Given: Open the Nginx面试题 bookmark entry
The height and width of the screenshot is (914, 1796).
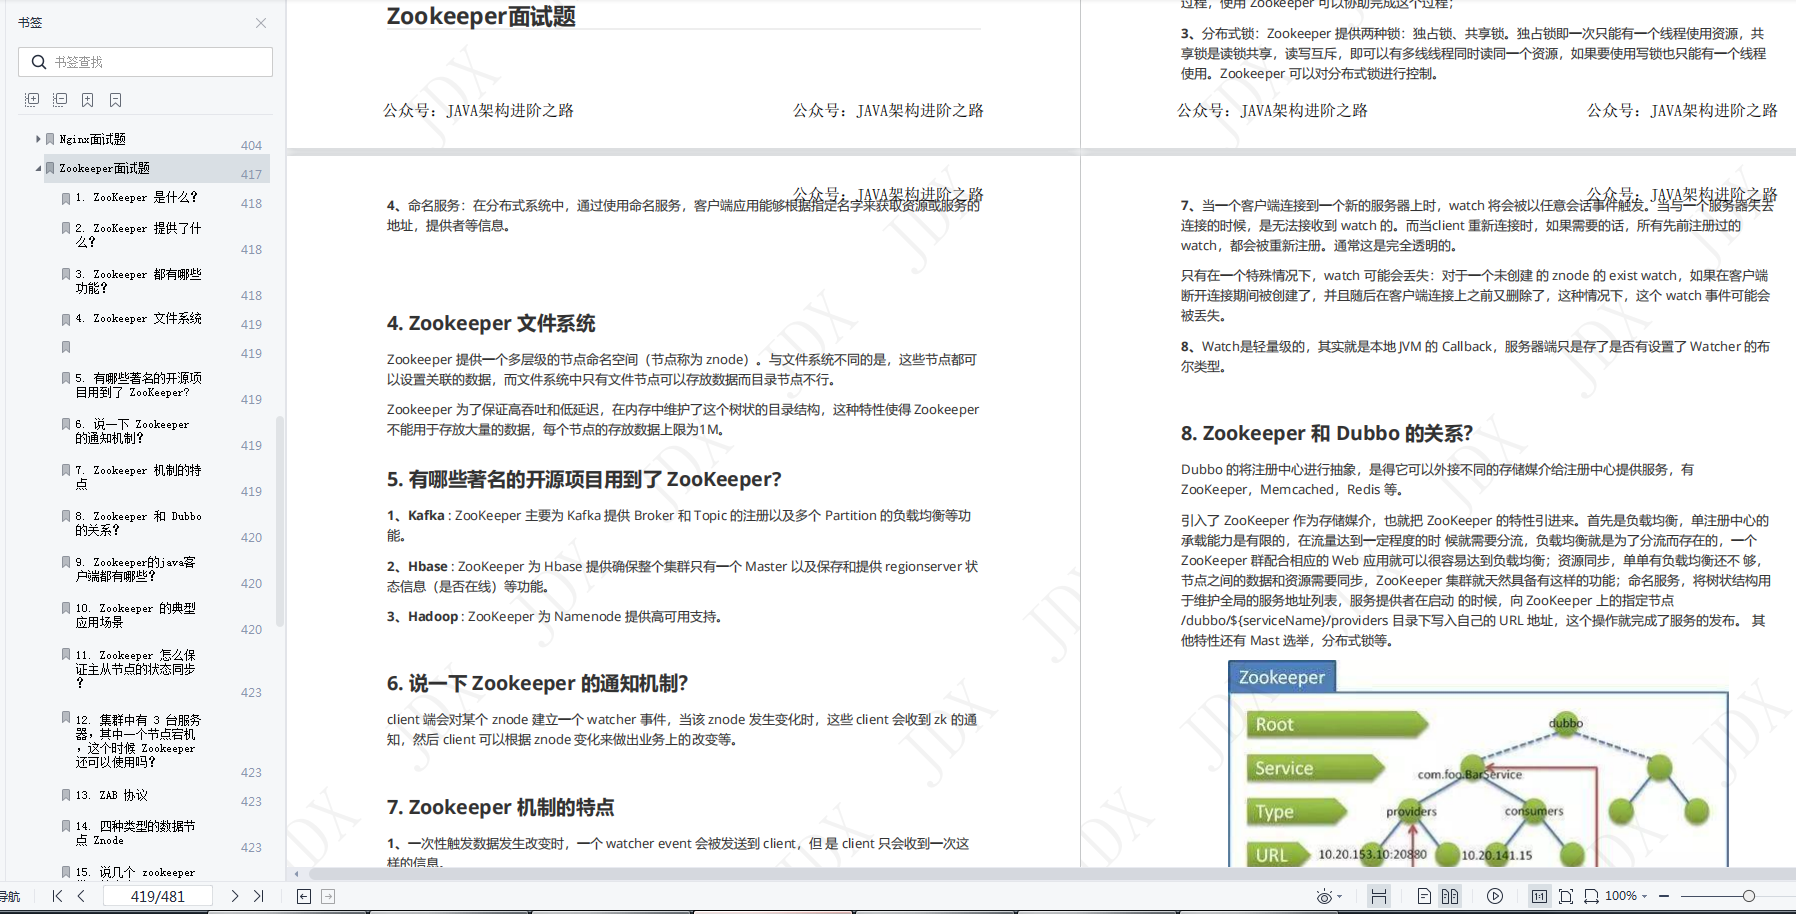Looking at the screenshot, I should tap(92, 139).
